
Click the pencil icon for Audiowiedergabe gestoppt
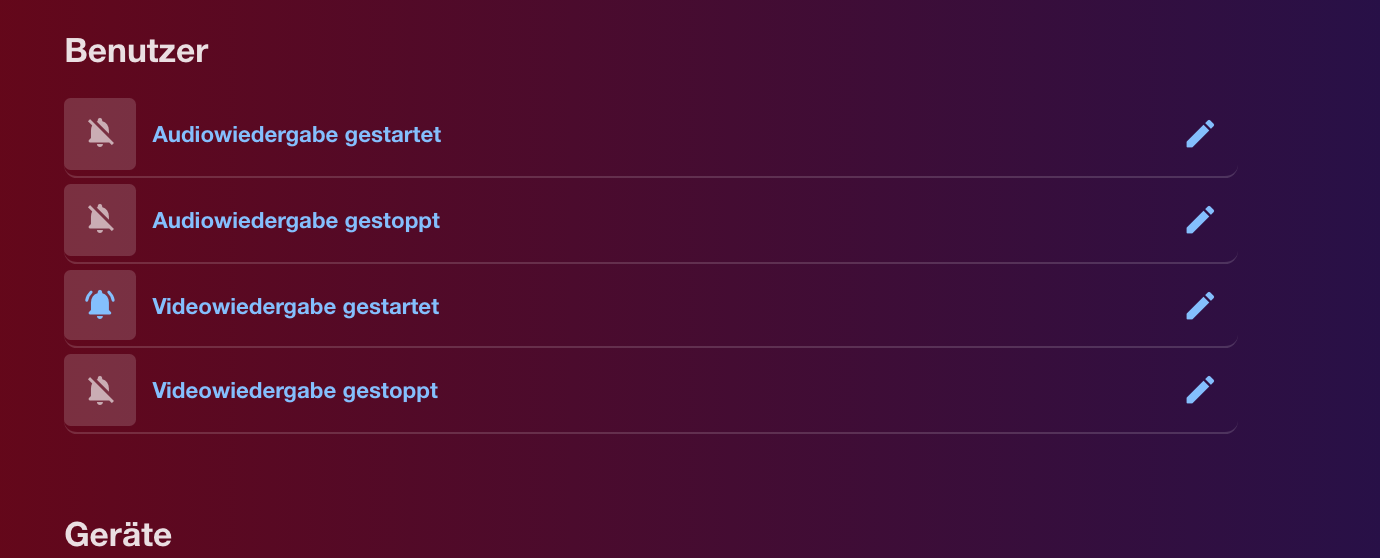click(1200, 220)
